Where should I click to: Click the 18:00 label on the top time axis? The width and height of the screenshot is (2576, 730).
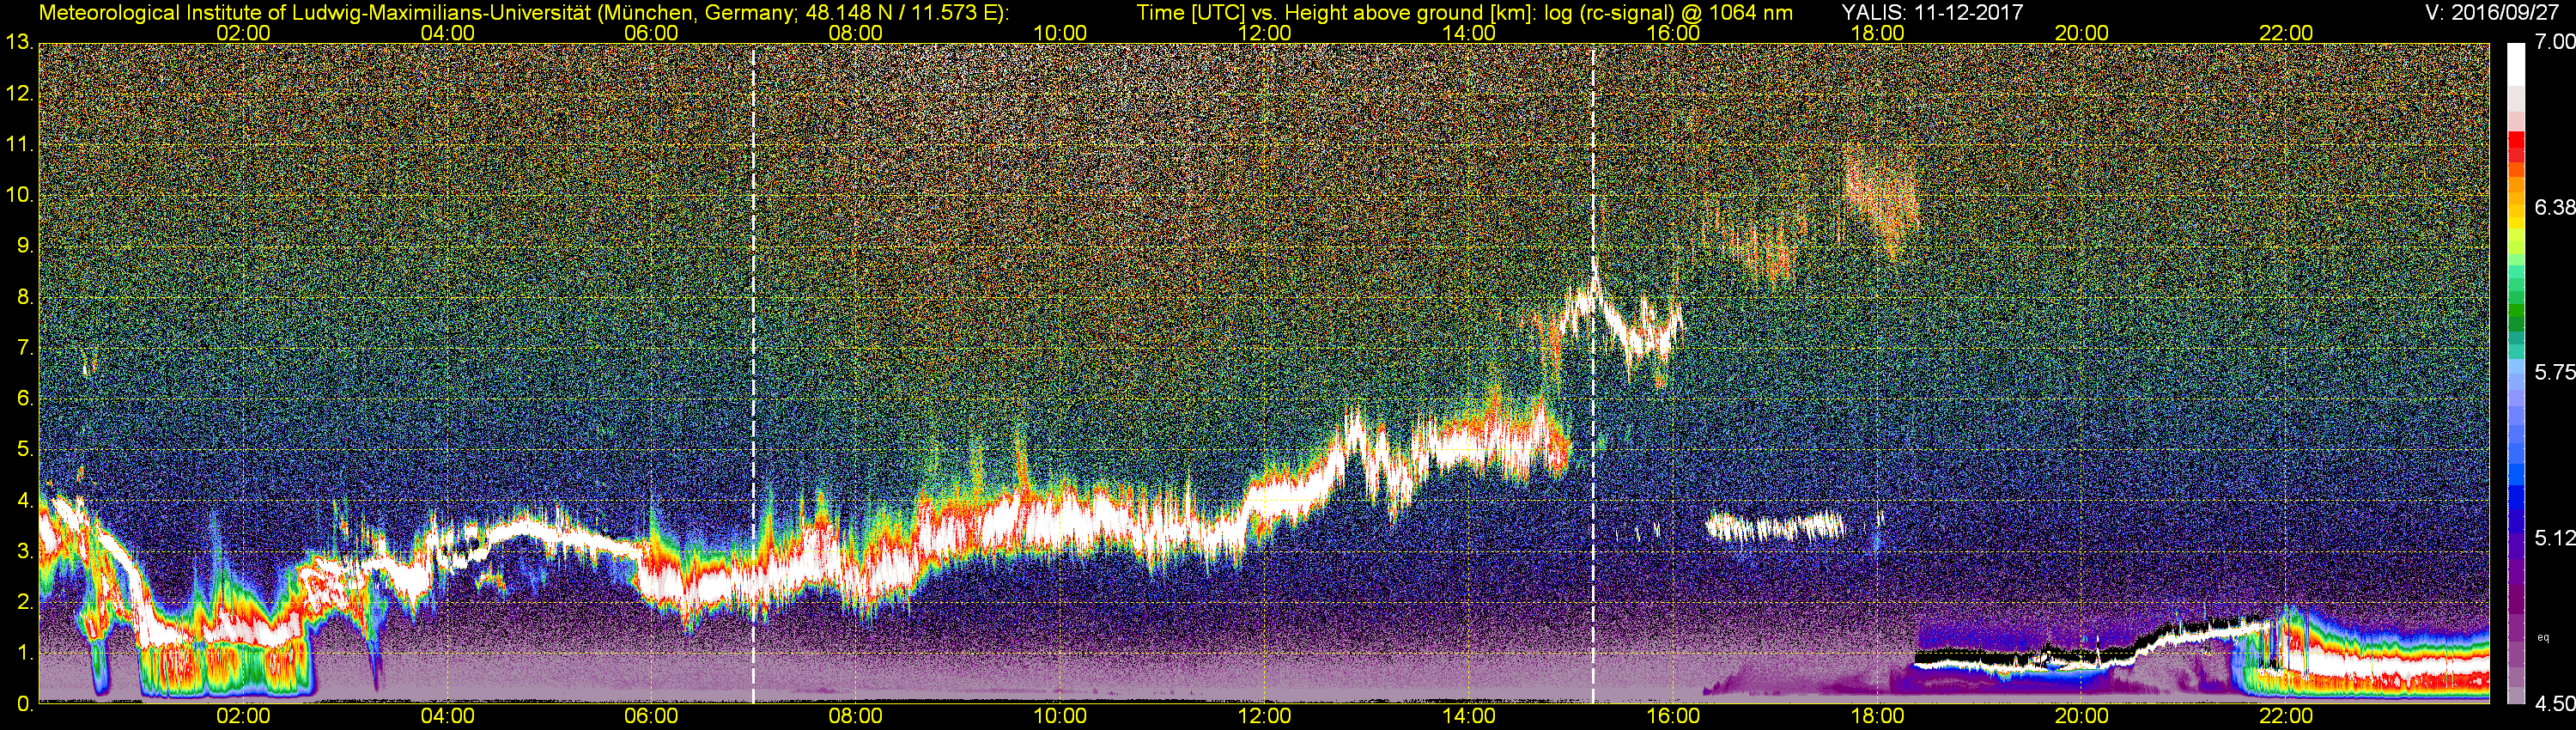pos(1878,33)
